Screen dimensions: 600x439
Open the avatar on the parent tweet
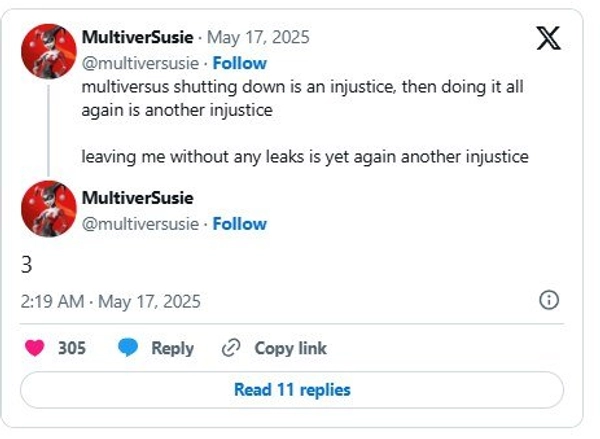point(49,51)
